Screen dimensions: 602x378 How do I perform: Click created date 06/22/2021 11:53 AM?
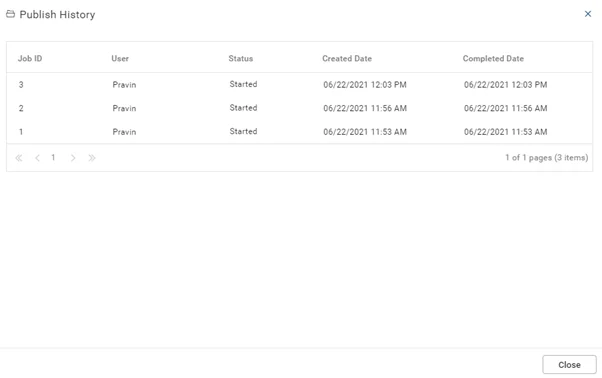[365, 132]
